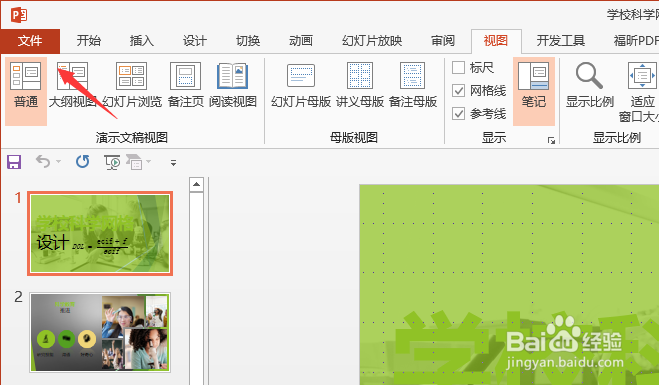Switch to Normal (普通) view
Screen dimensions: 659x385
(x=26, y=91)
